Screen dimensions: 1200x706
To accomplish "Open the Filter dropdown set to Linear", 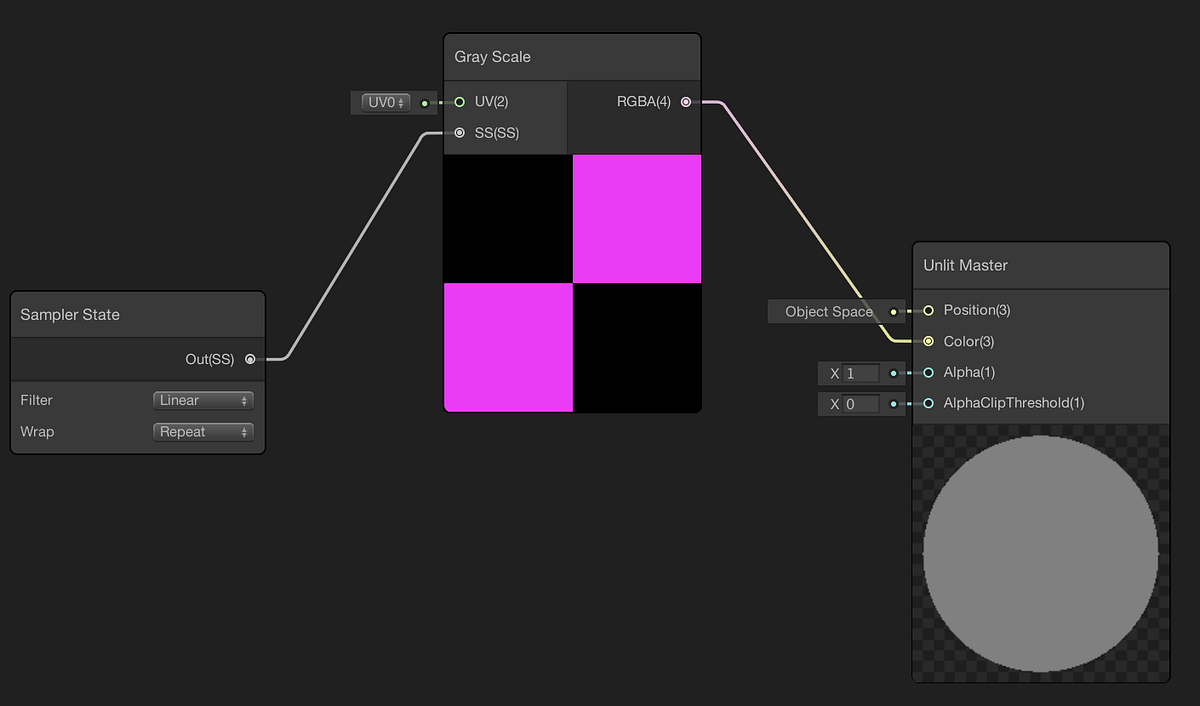I will tap(203, 399).
